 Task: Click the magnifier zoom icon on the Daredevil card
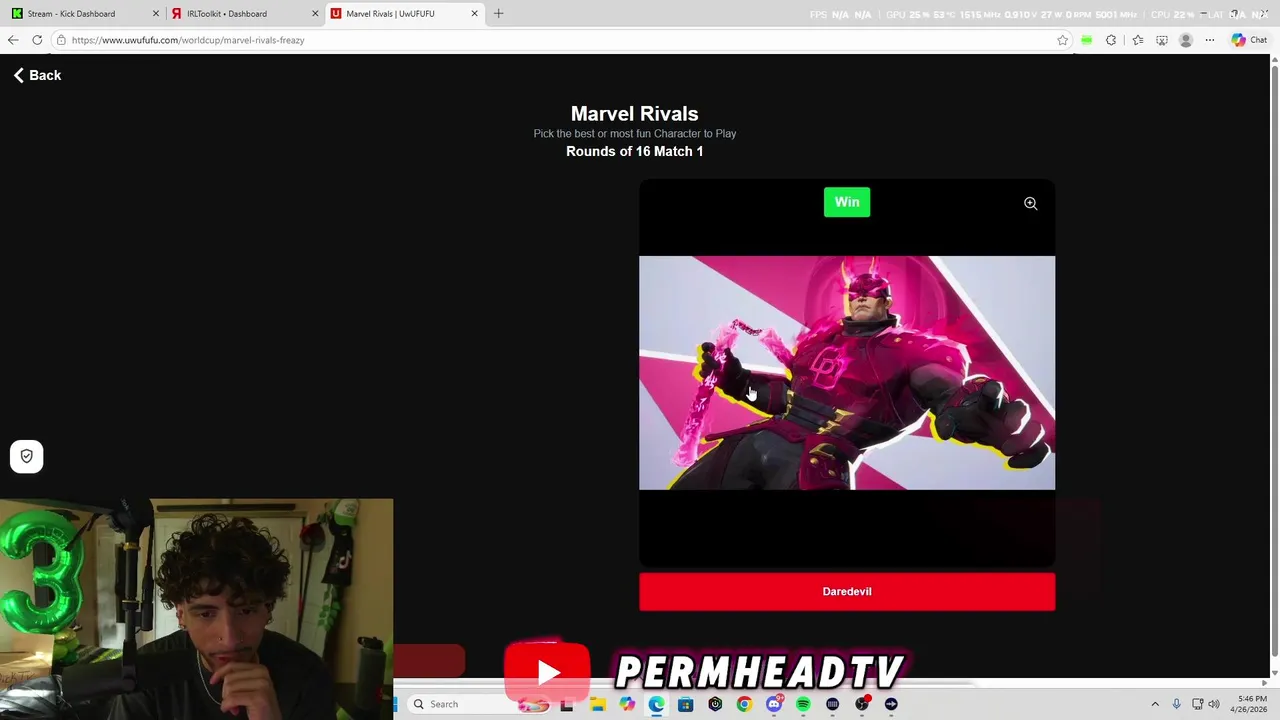point(1030,203)
